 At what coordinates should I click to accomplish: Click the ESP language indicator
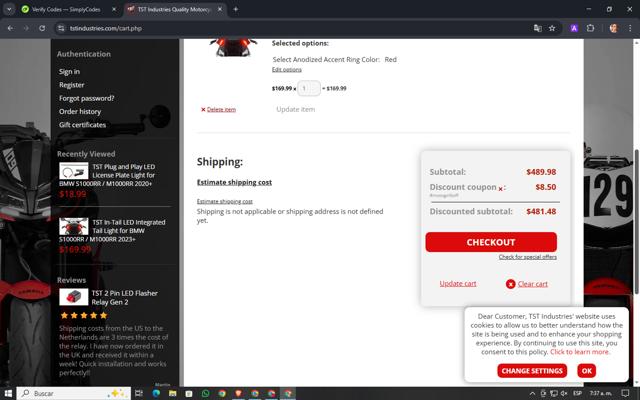tap(577, 393)
